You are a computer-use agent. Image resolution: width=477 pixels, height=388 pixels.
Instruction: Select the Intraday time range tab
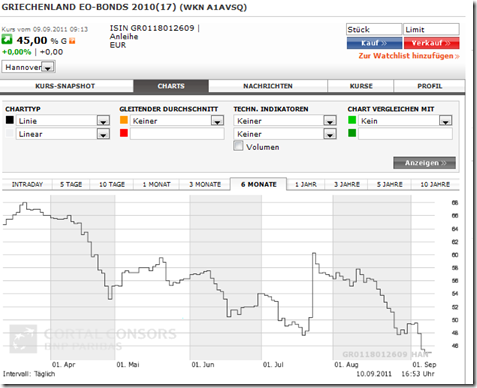click(27, 184)
